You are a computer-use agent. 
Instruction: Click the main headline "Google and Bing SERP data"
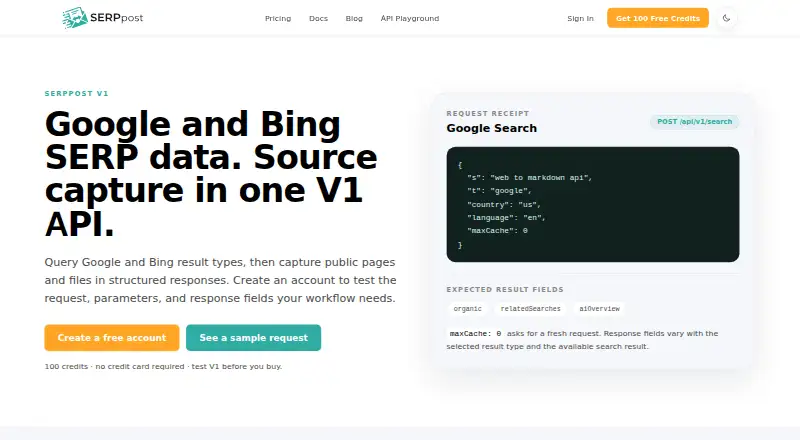(211, 174)
